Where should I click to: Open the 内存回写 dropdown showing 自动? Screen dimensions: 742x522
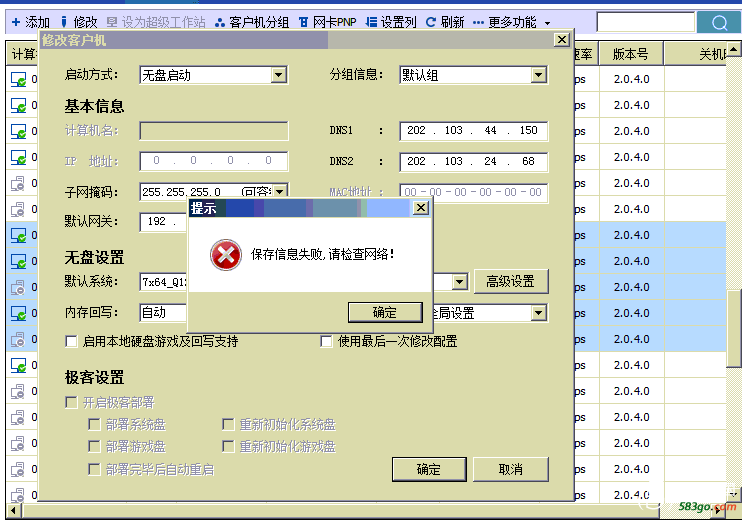point(163,312)
